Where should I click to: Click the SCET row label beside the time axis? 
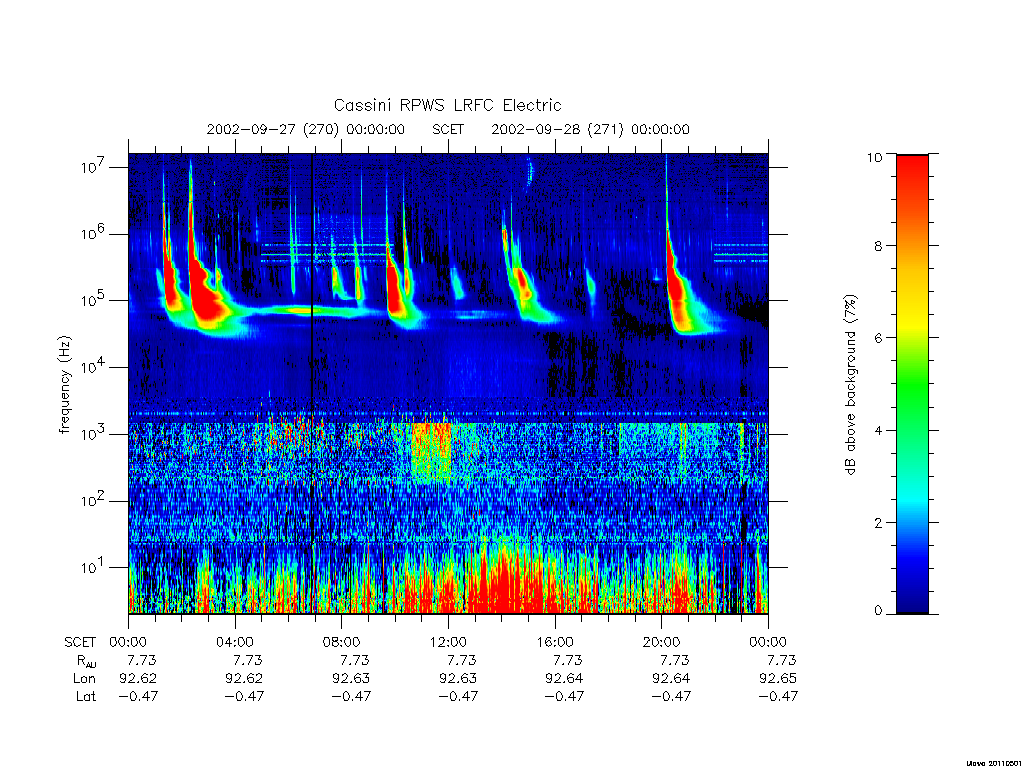click(x=80, y=642)
